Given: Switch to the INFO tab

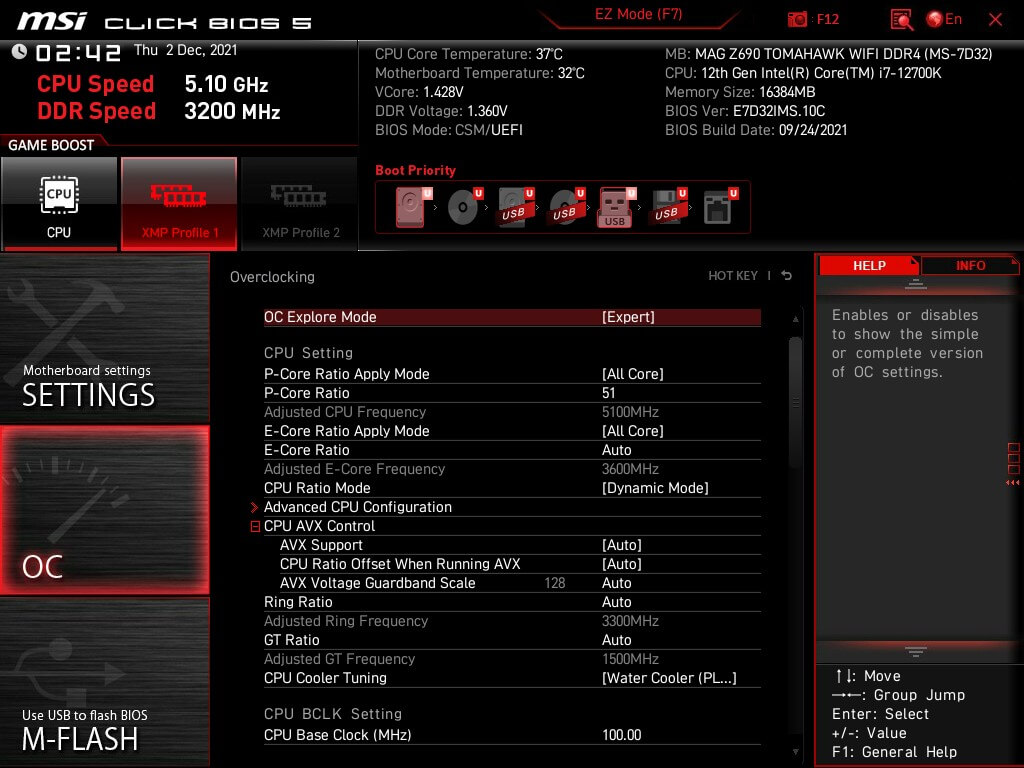Looking at the screenshot, I should click(969, 266).
